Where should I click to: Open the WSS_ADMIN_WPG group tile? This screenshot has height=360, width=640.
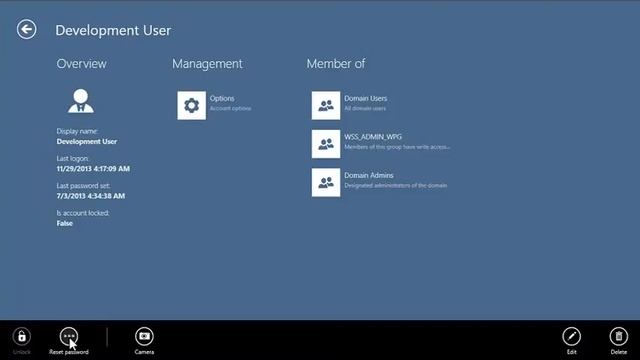(326, 144)
